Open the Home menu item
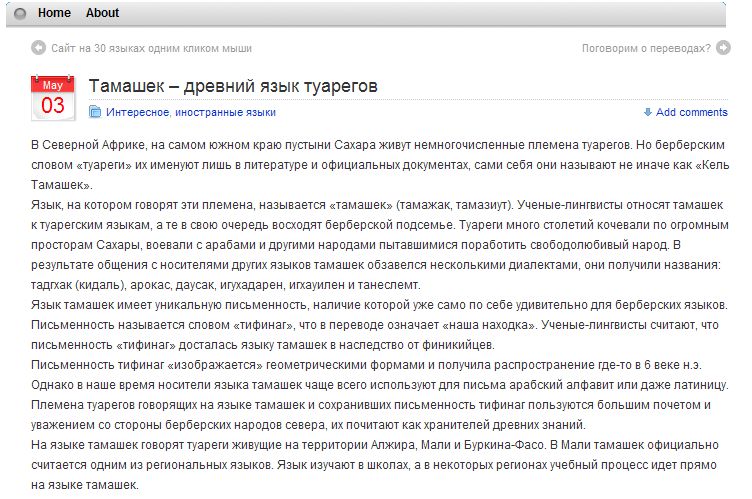 coord(54,13)
